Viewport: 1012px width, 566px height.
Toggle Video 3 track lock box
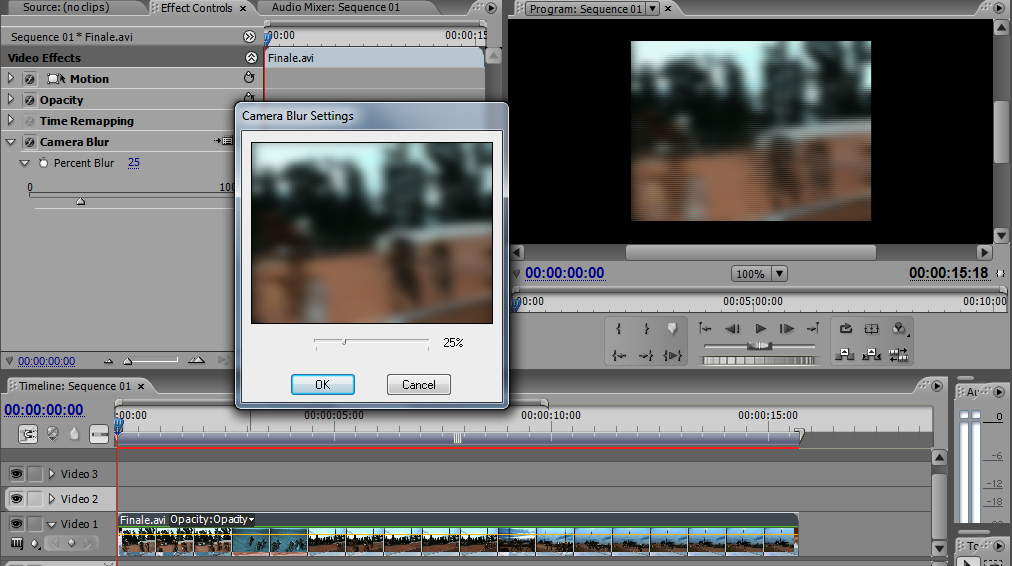35,474
